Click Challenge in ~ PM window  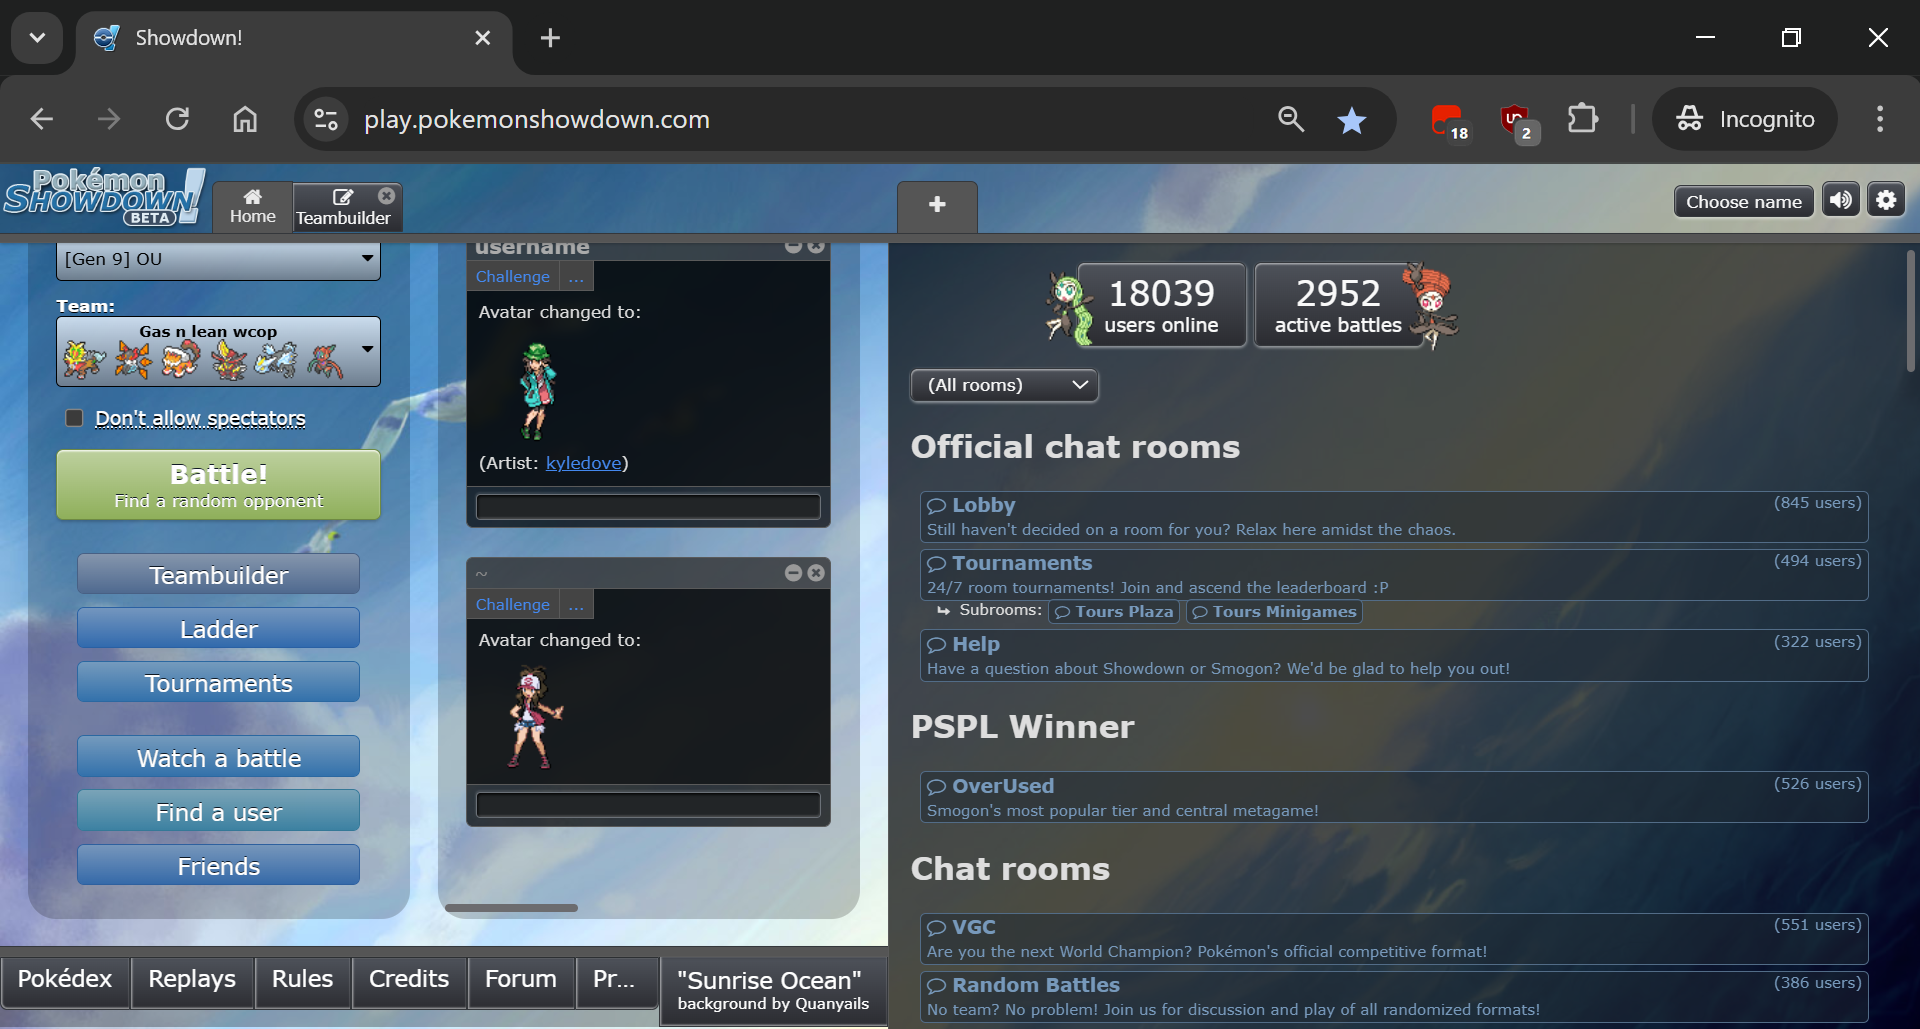click(x=513, y=605)
